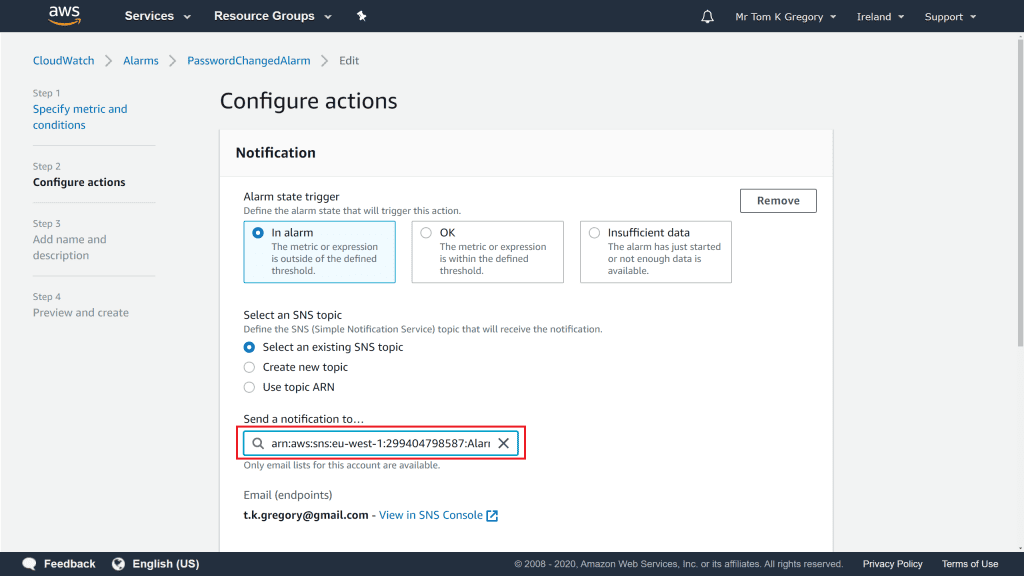Open Mr Tom K Gregory account menu
1024x576 pixels.
click(784, 17)
